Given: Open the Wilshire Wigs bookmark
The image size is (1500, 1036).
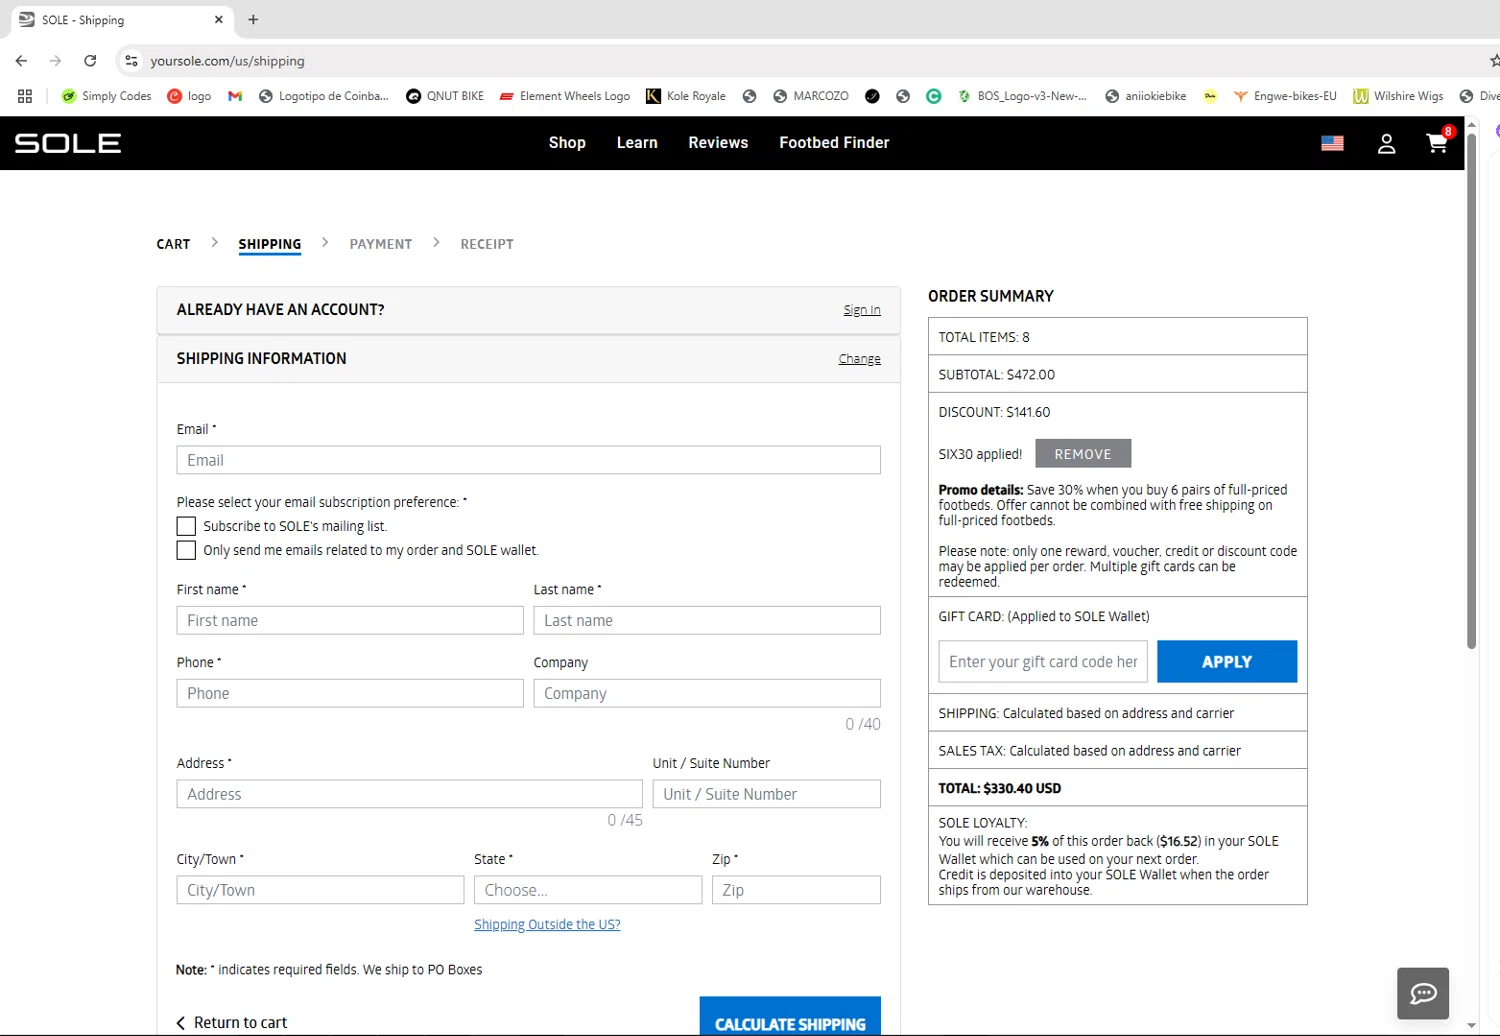Looking at the screenshot, I should tap(1398, 96).
